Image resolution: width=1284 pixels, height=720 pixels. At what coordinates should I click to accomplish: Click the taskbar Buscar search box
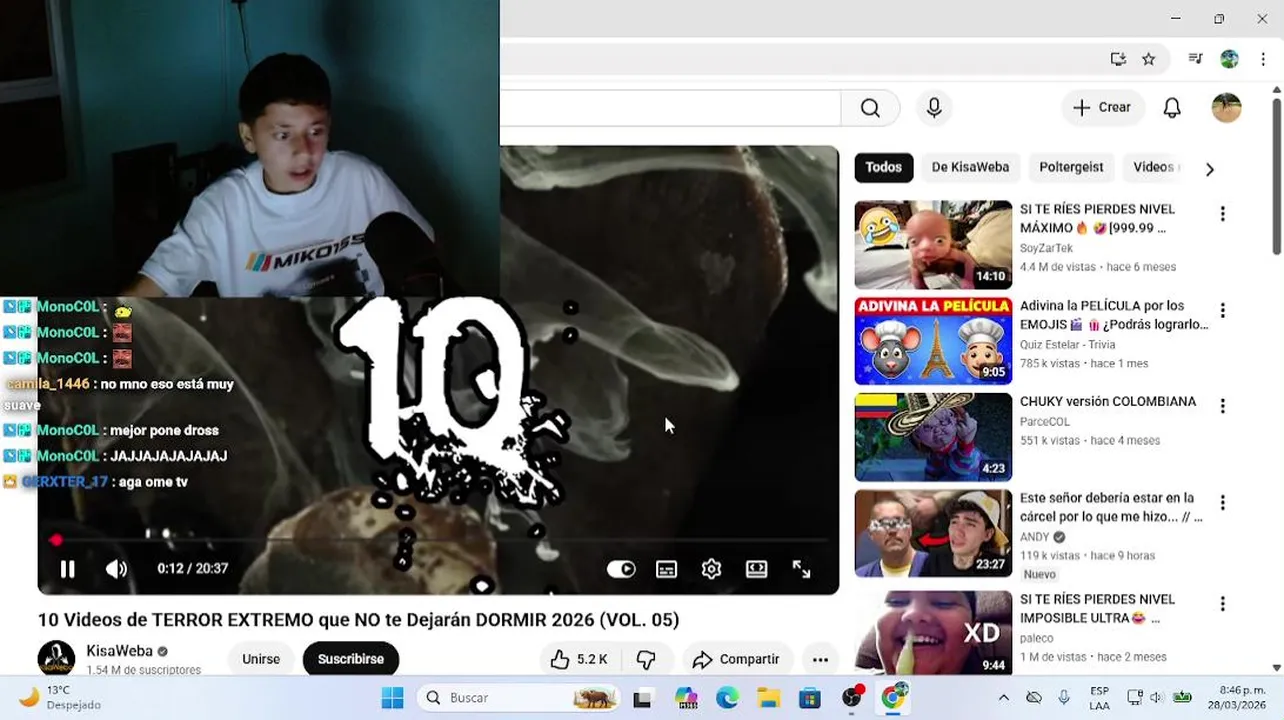click(x=518, y=698)
